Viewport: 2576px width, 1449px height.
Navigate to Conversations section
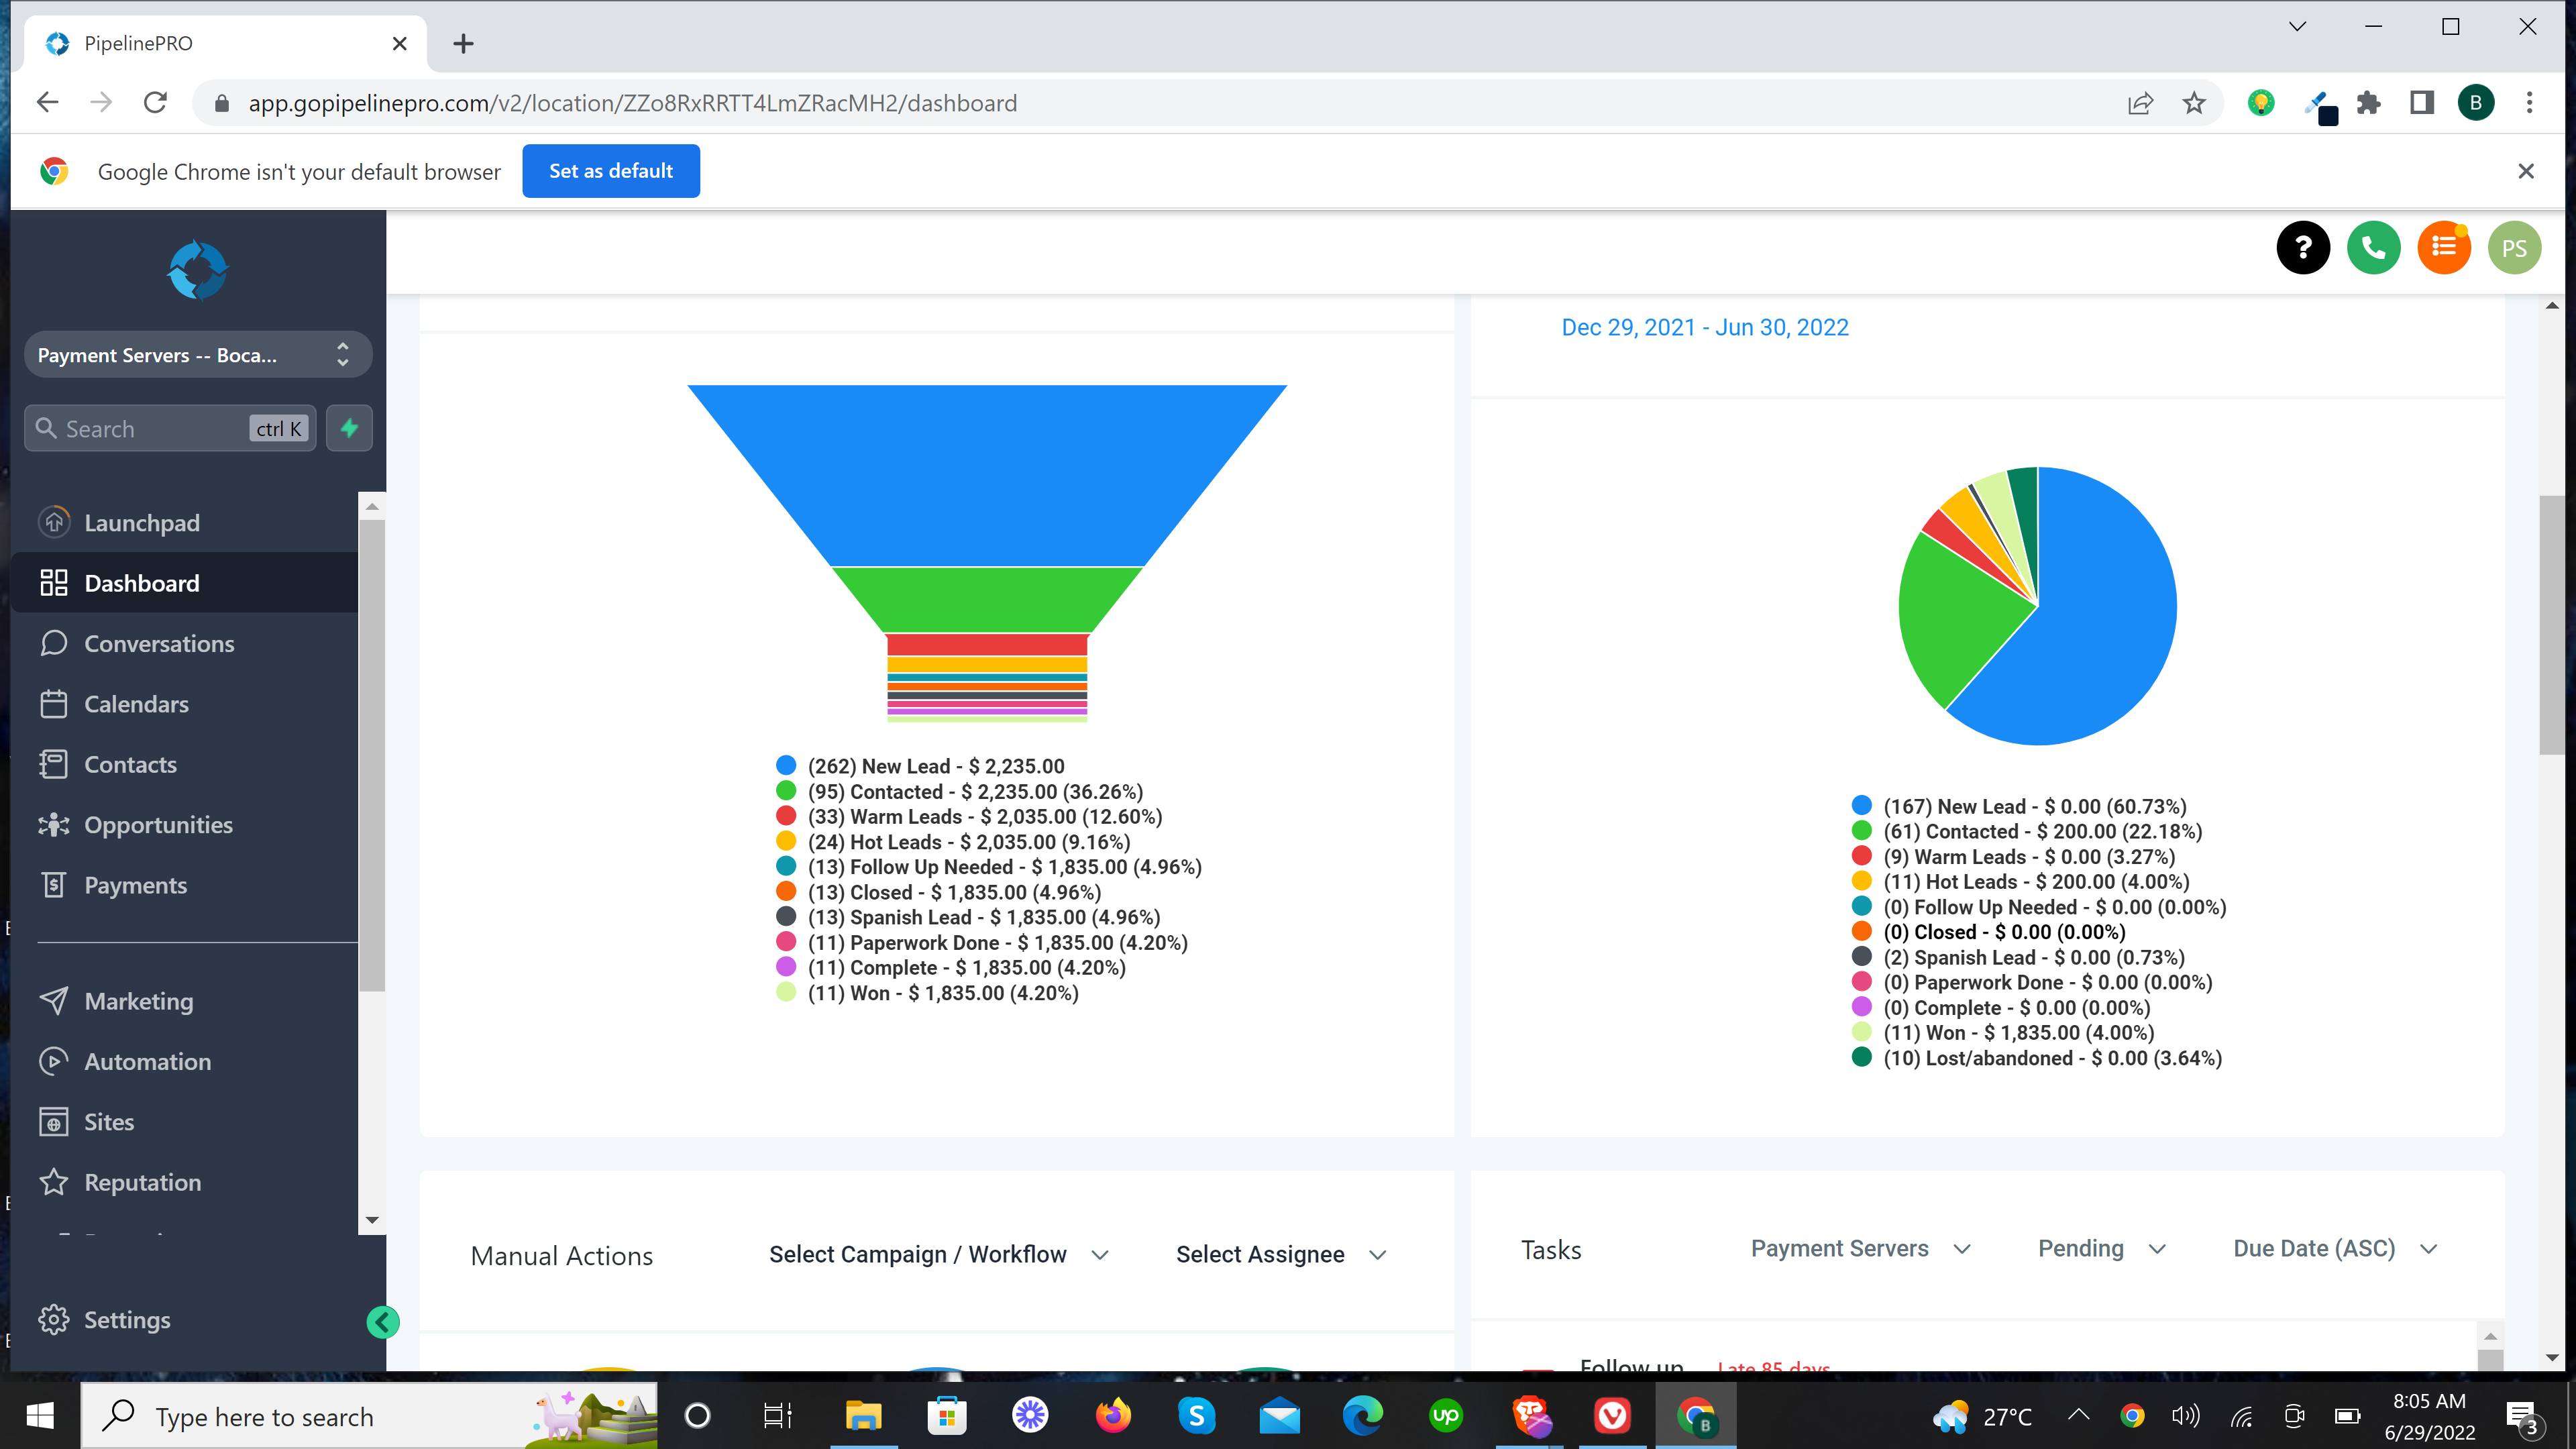click(x=158, y=642)
